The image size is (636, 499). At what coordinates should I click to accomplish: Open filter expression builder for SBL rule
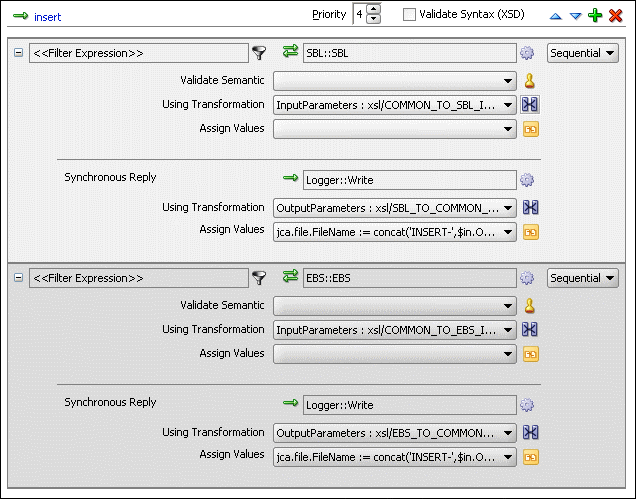[259, 53]
